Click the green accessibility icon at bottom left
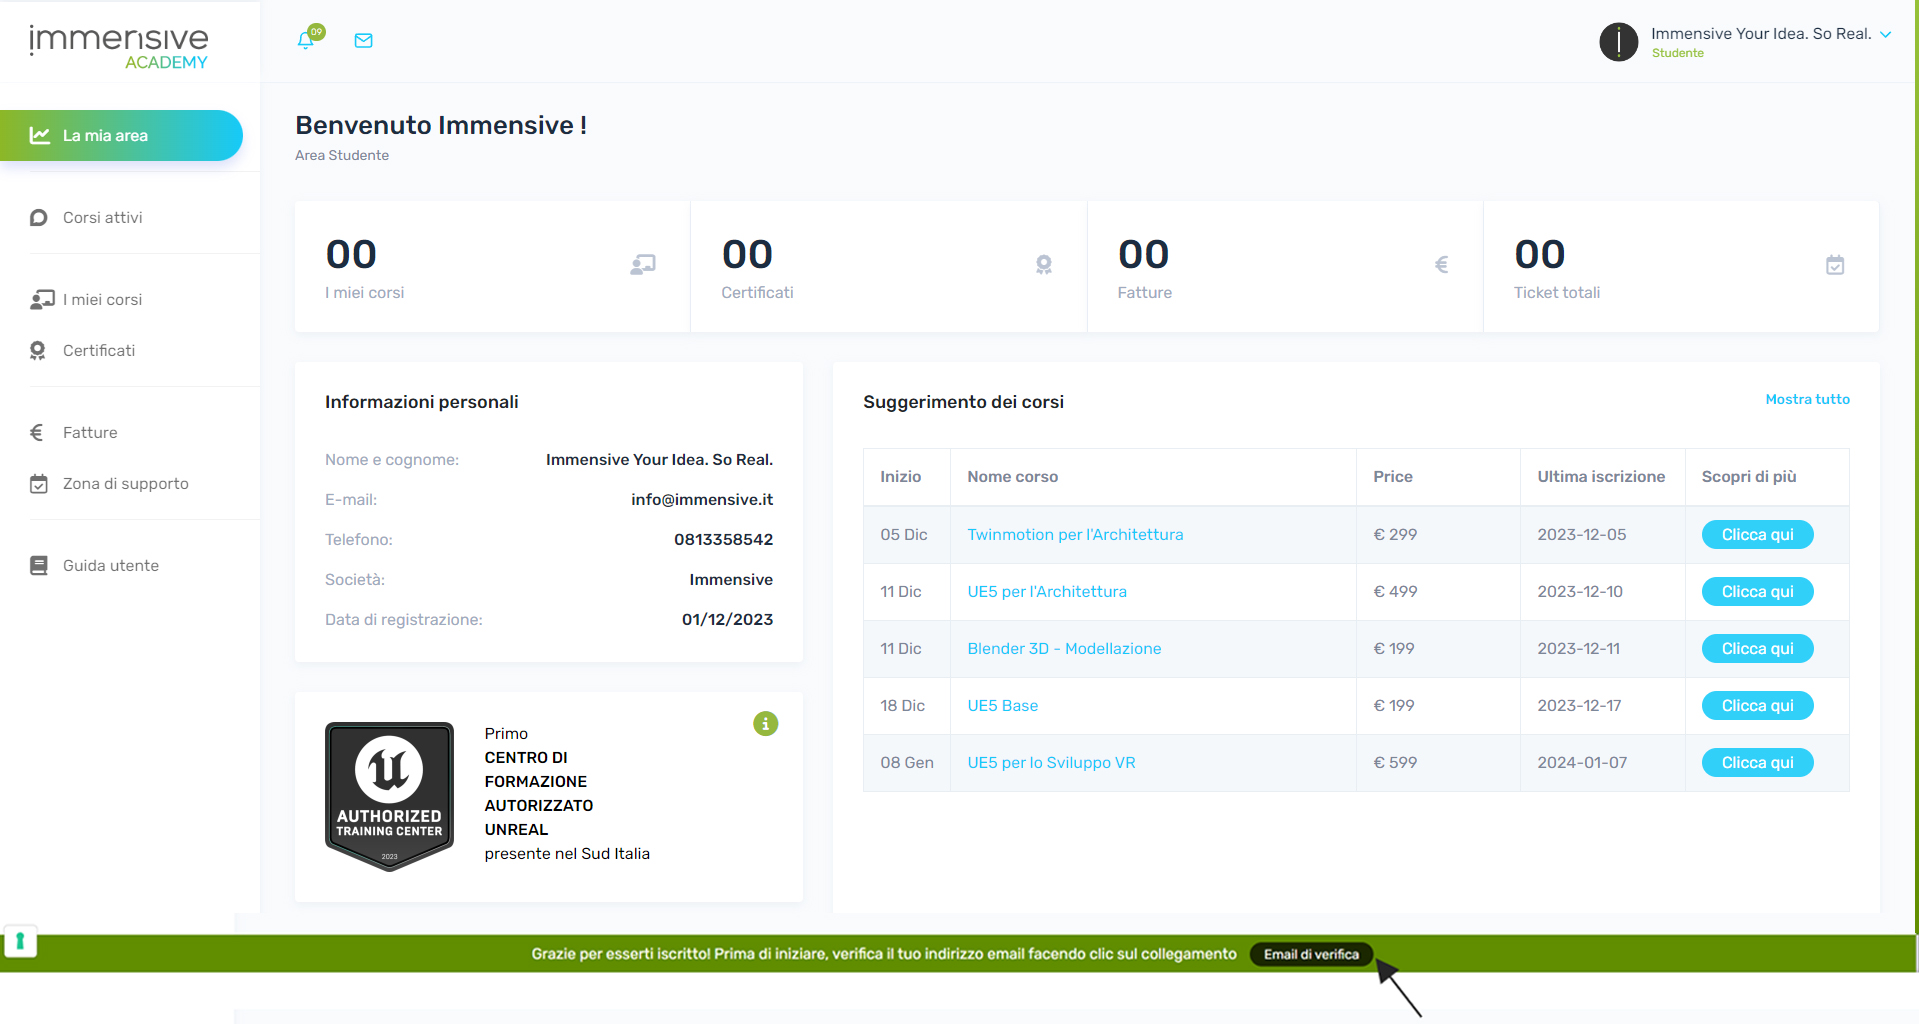The width and height of the screenshot is (1919, 1024). point(20,941)
